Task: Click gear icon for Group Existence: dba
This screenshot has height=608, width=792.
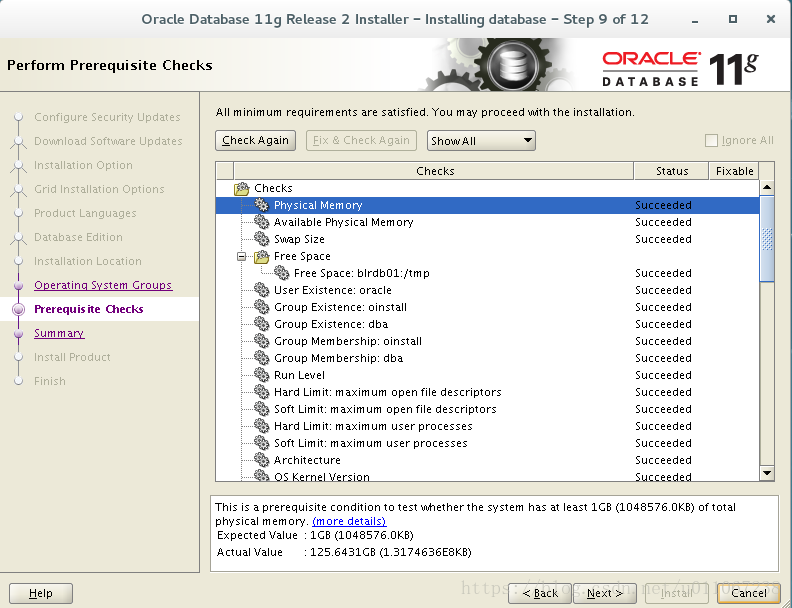Action: pyautogui.click(x=262, y=324)
